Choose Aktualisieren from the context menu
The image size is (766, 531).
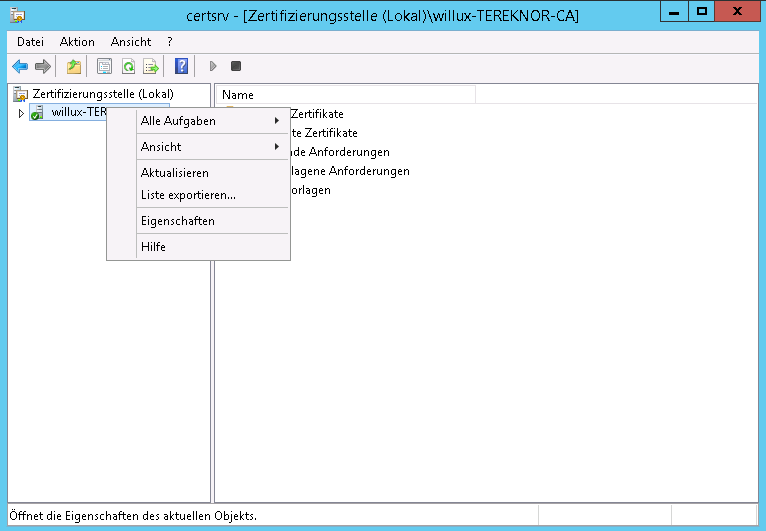[x=175, y=173]
